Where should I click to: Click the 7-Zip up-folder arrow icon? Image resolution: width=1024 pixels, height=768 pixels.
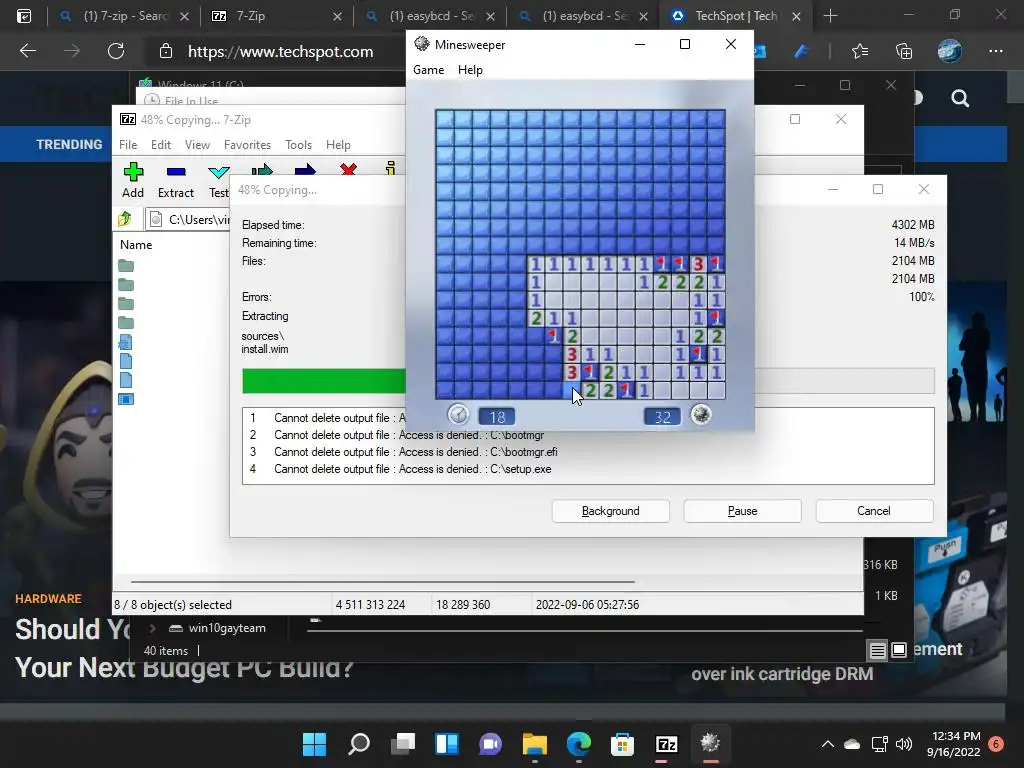click(x=125, y=219)
